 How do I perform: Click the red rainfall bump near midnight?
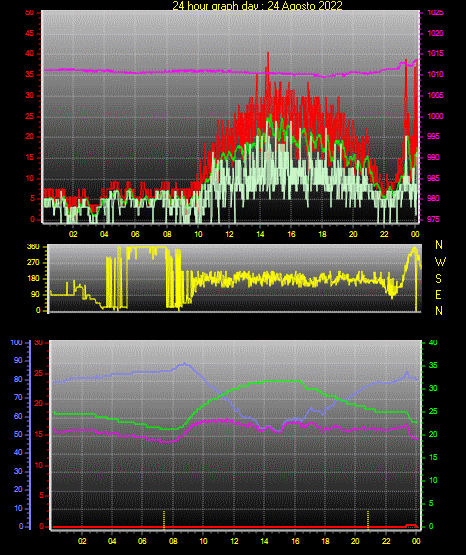[x=411, y=526]
